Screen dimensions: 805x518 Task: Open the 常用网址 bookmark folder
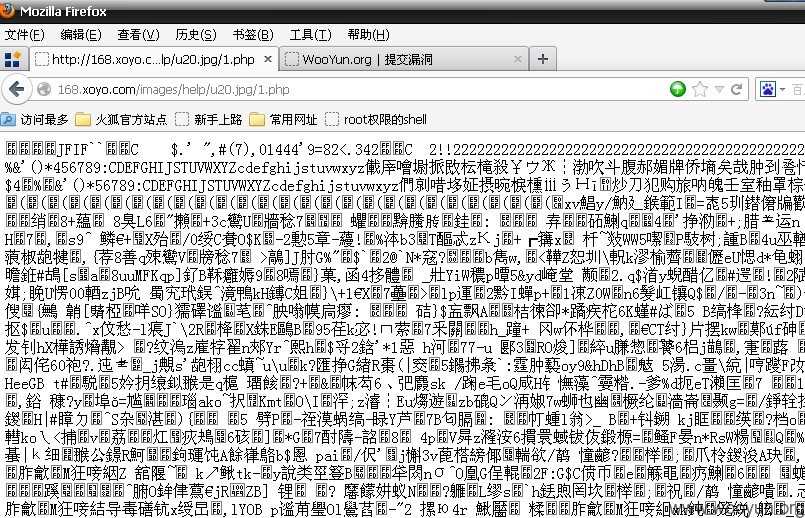[x=283, y=120]
